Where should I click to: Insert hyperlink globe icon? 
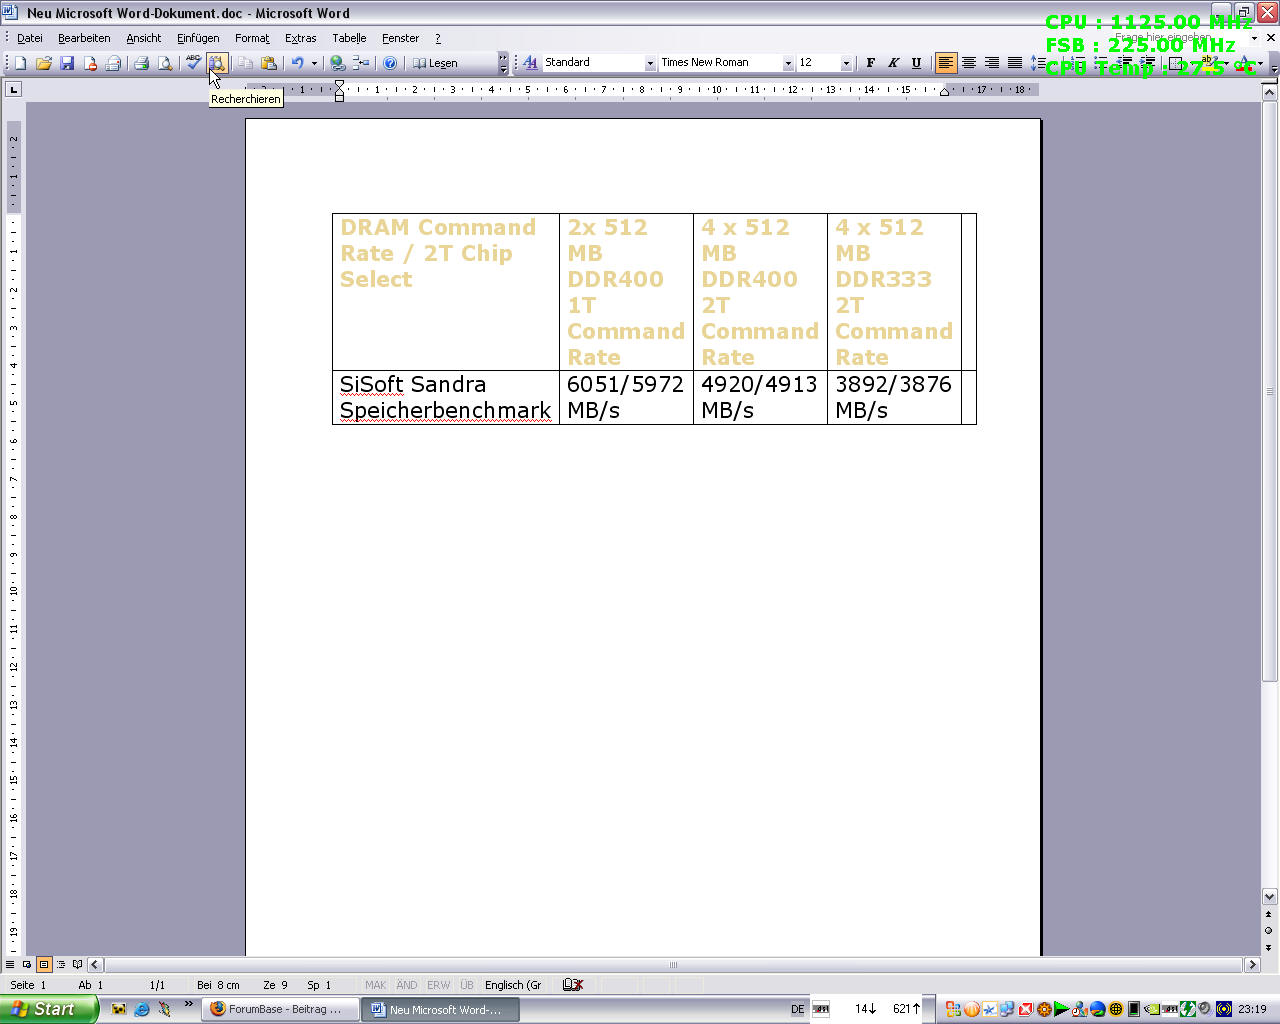point(338,63)
